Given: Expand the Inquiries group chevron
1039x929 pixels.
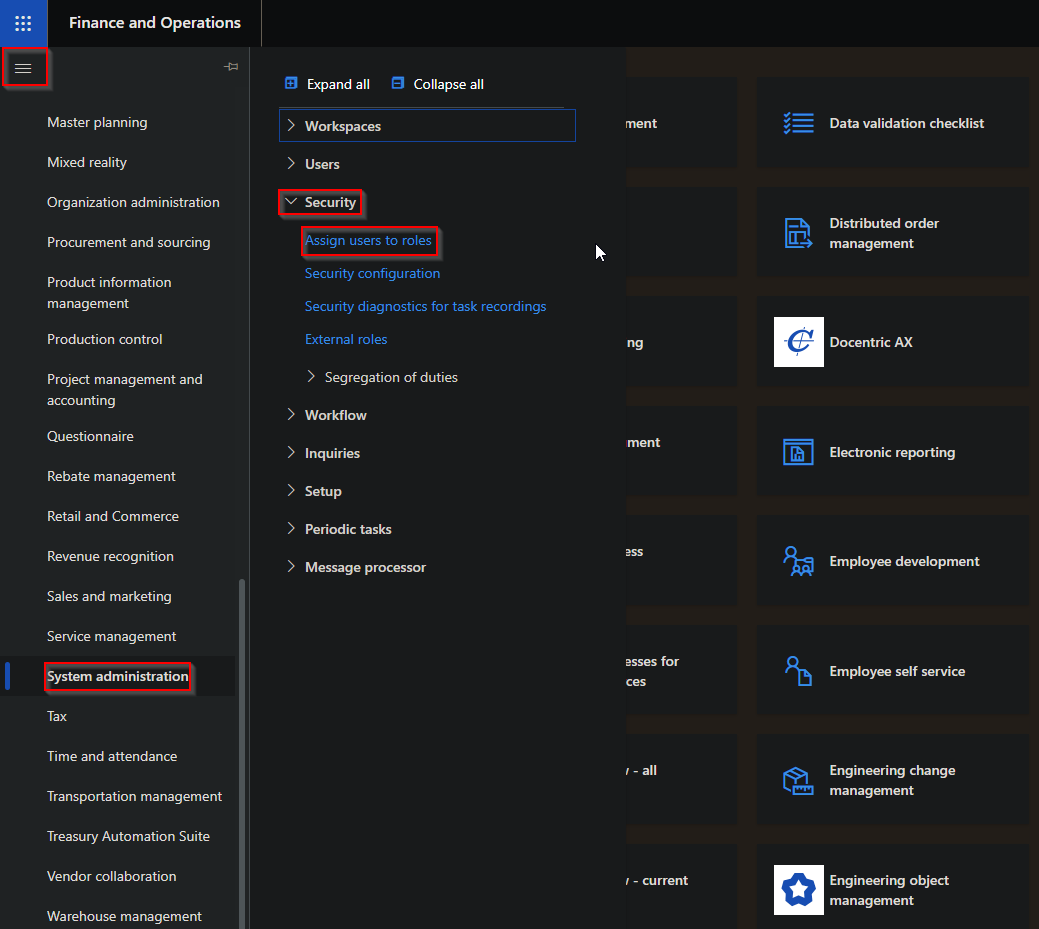Looking at the screenshot, I should (x=291, y=453).
